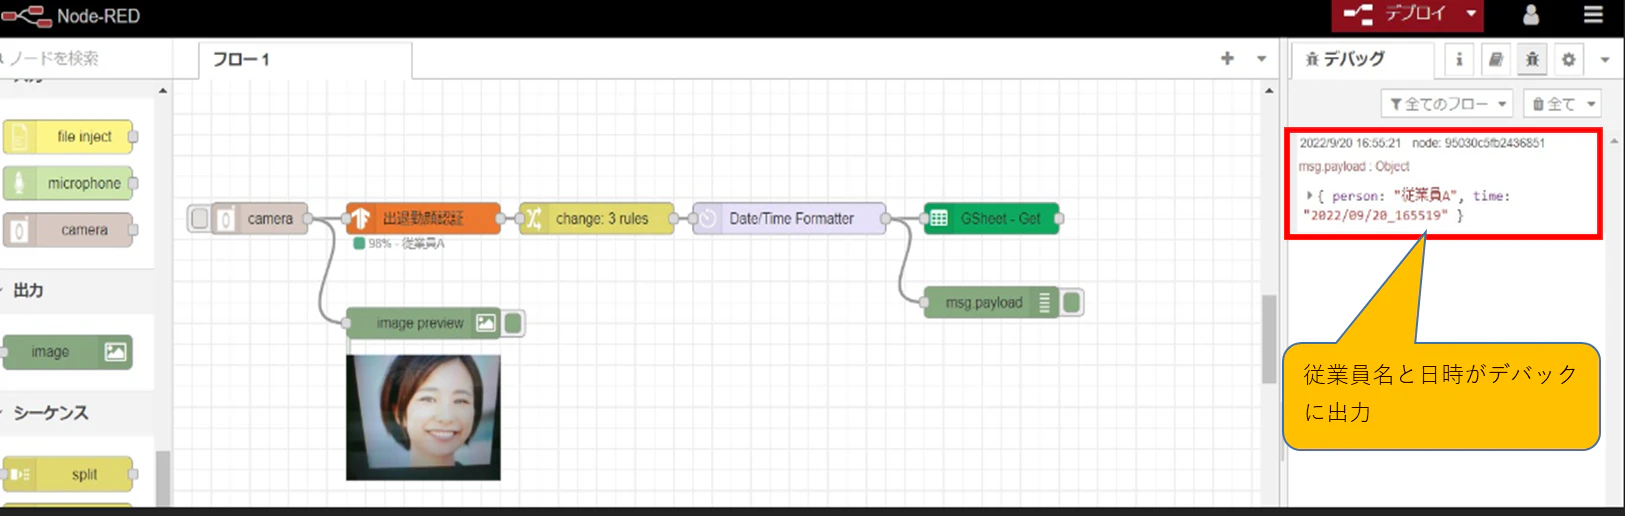Select the file inject palette node
The image size is (1625, 516).
pyautogui.click(x=69, y=136)
